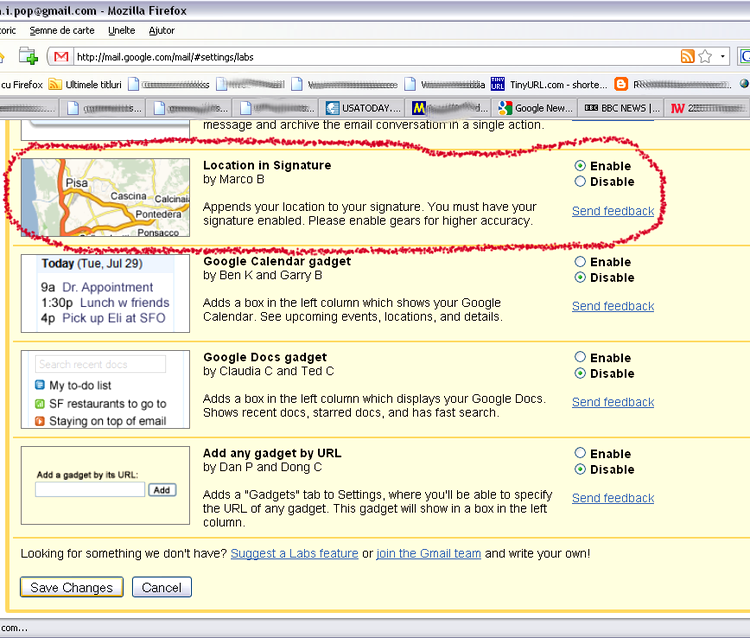Disable Location in Signature

point(580,182)
